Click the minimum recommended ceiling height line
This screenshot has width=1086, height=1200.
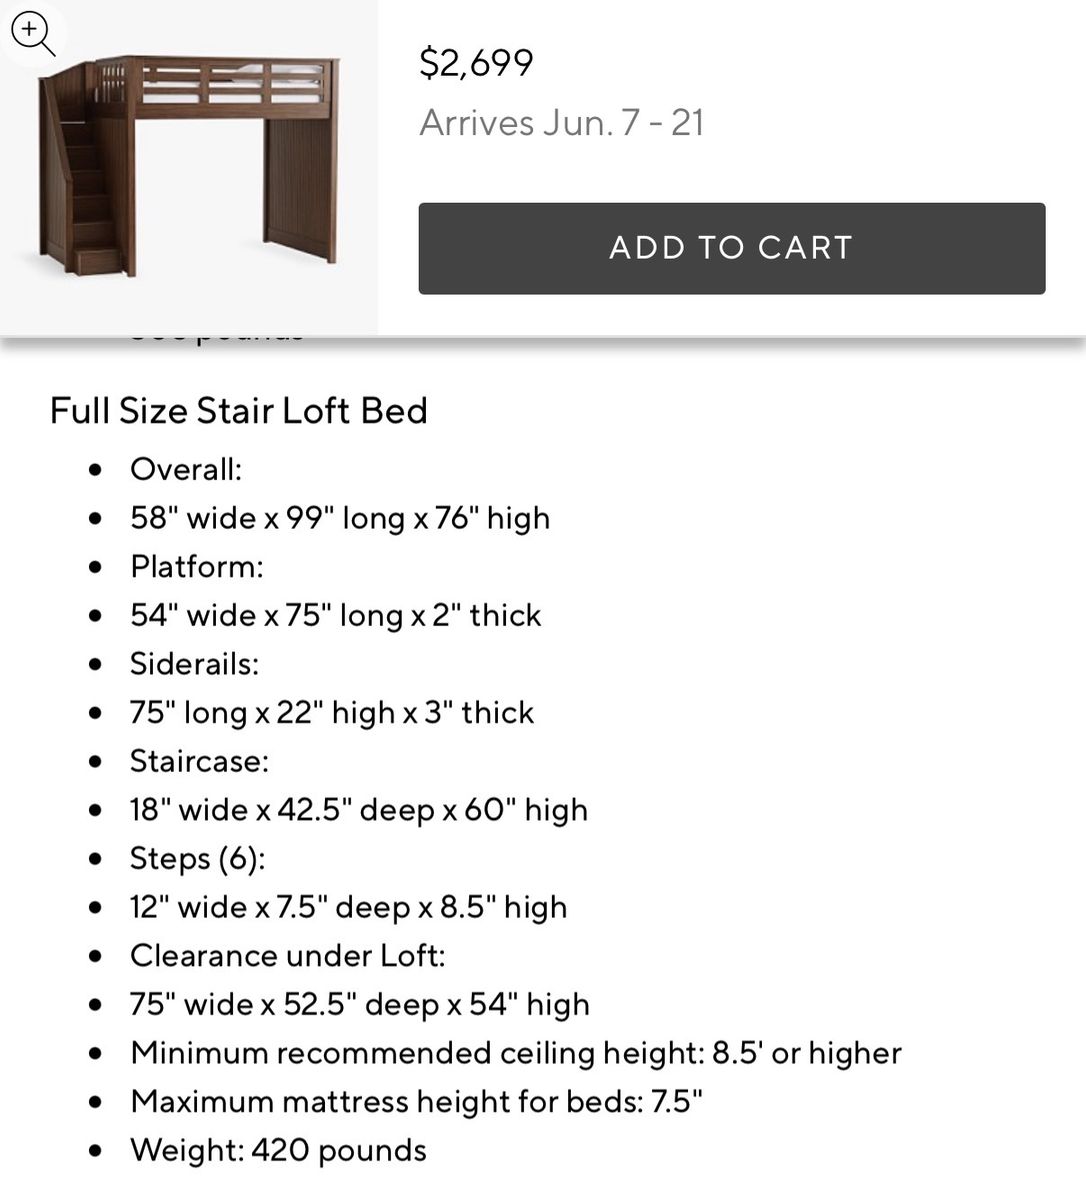pyautogui.click(x=516, y=1052)
